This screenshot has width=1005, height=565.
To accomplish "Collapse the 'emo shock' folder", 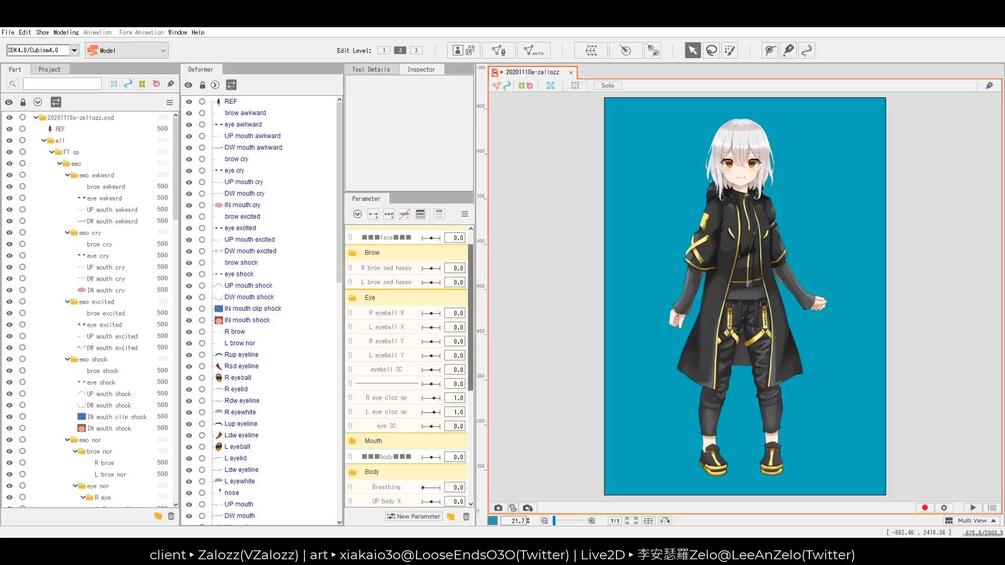I will click(67, 359).
